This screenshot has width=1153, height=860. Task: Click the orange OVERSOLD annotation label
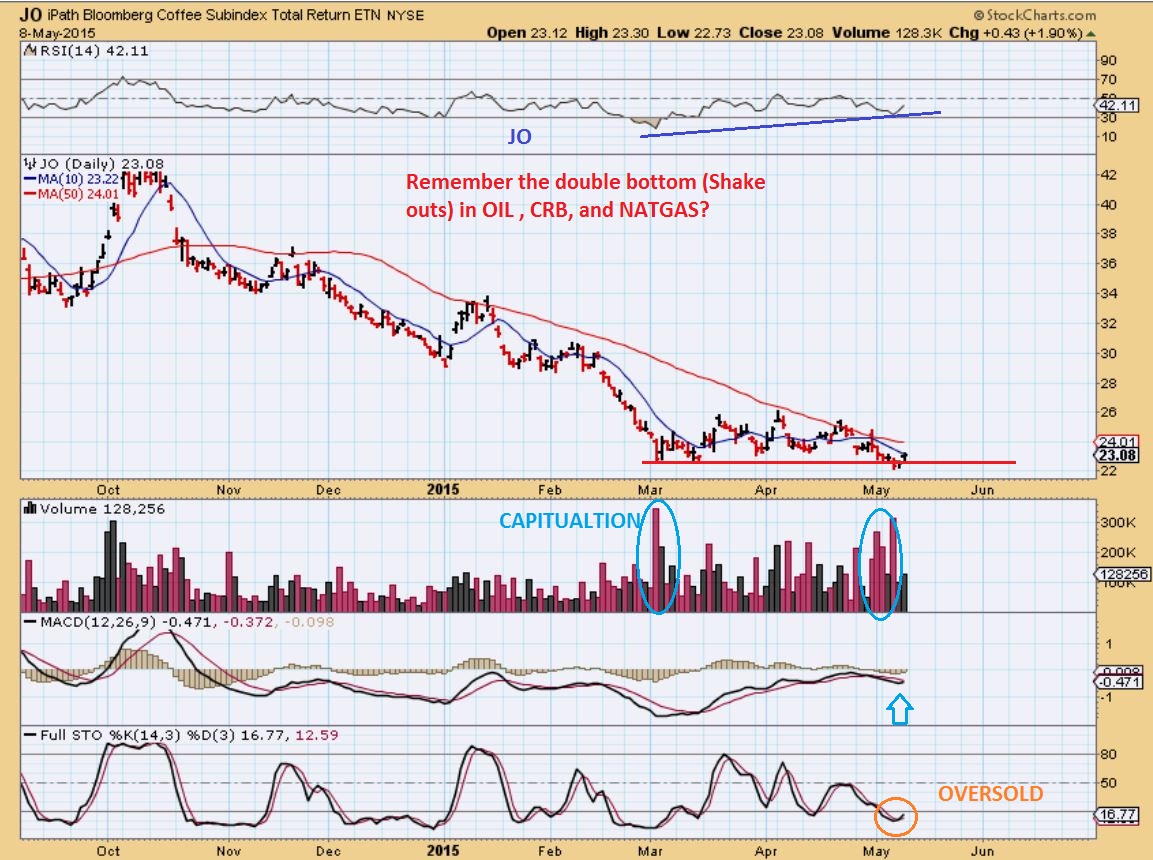point(990,794)
